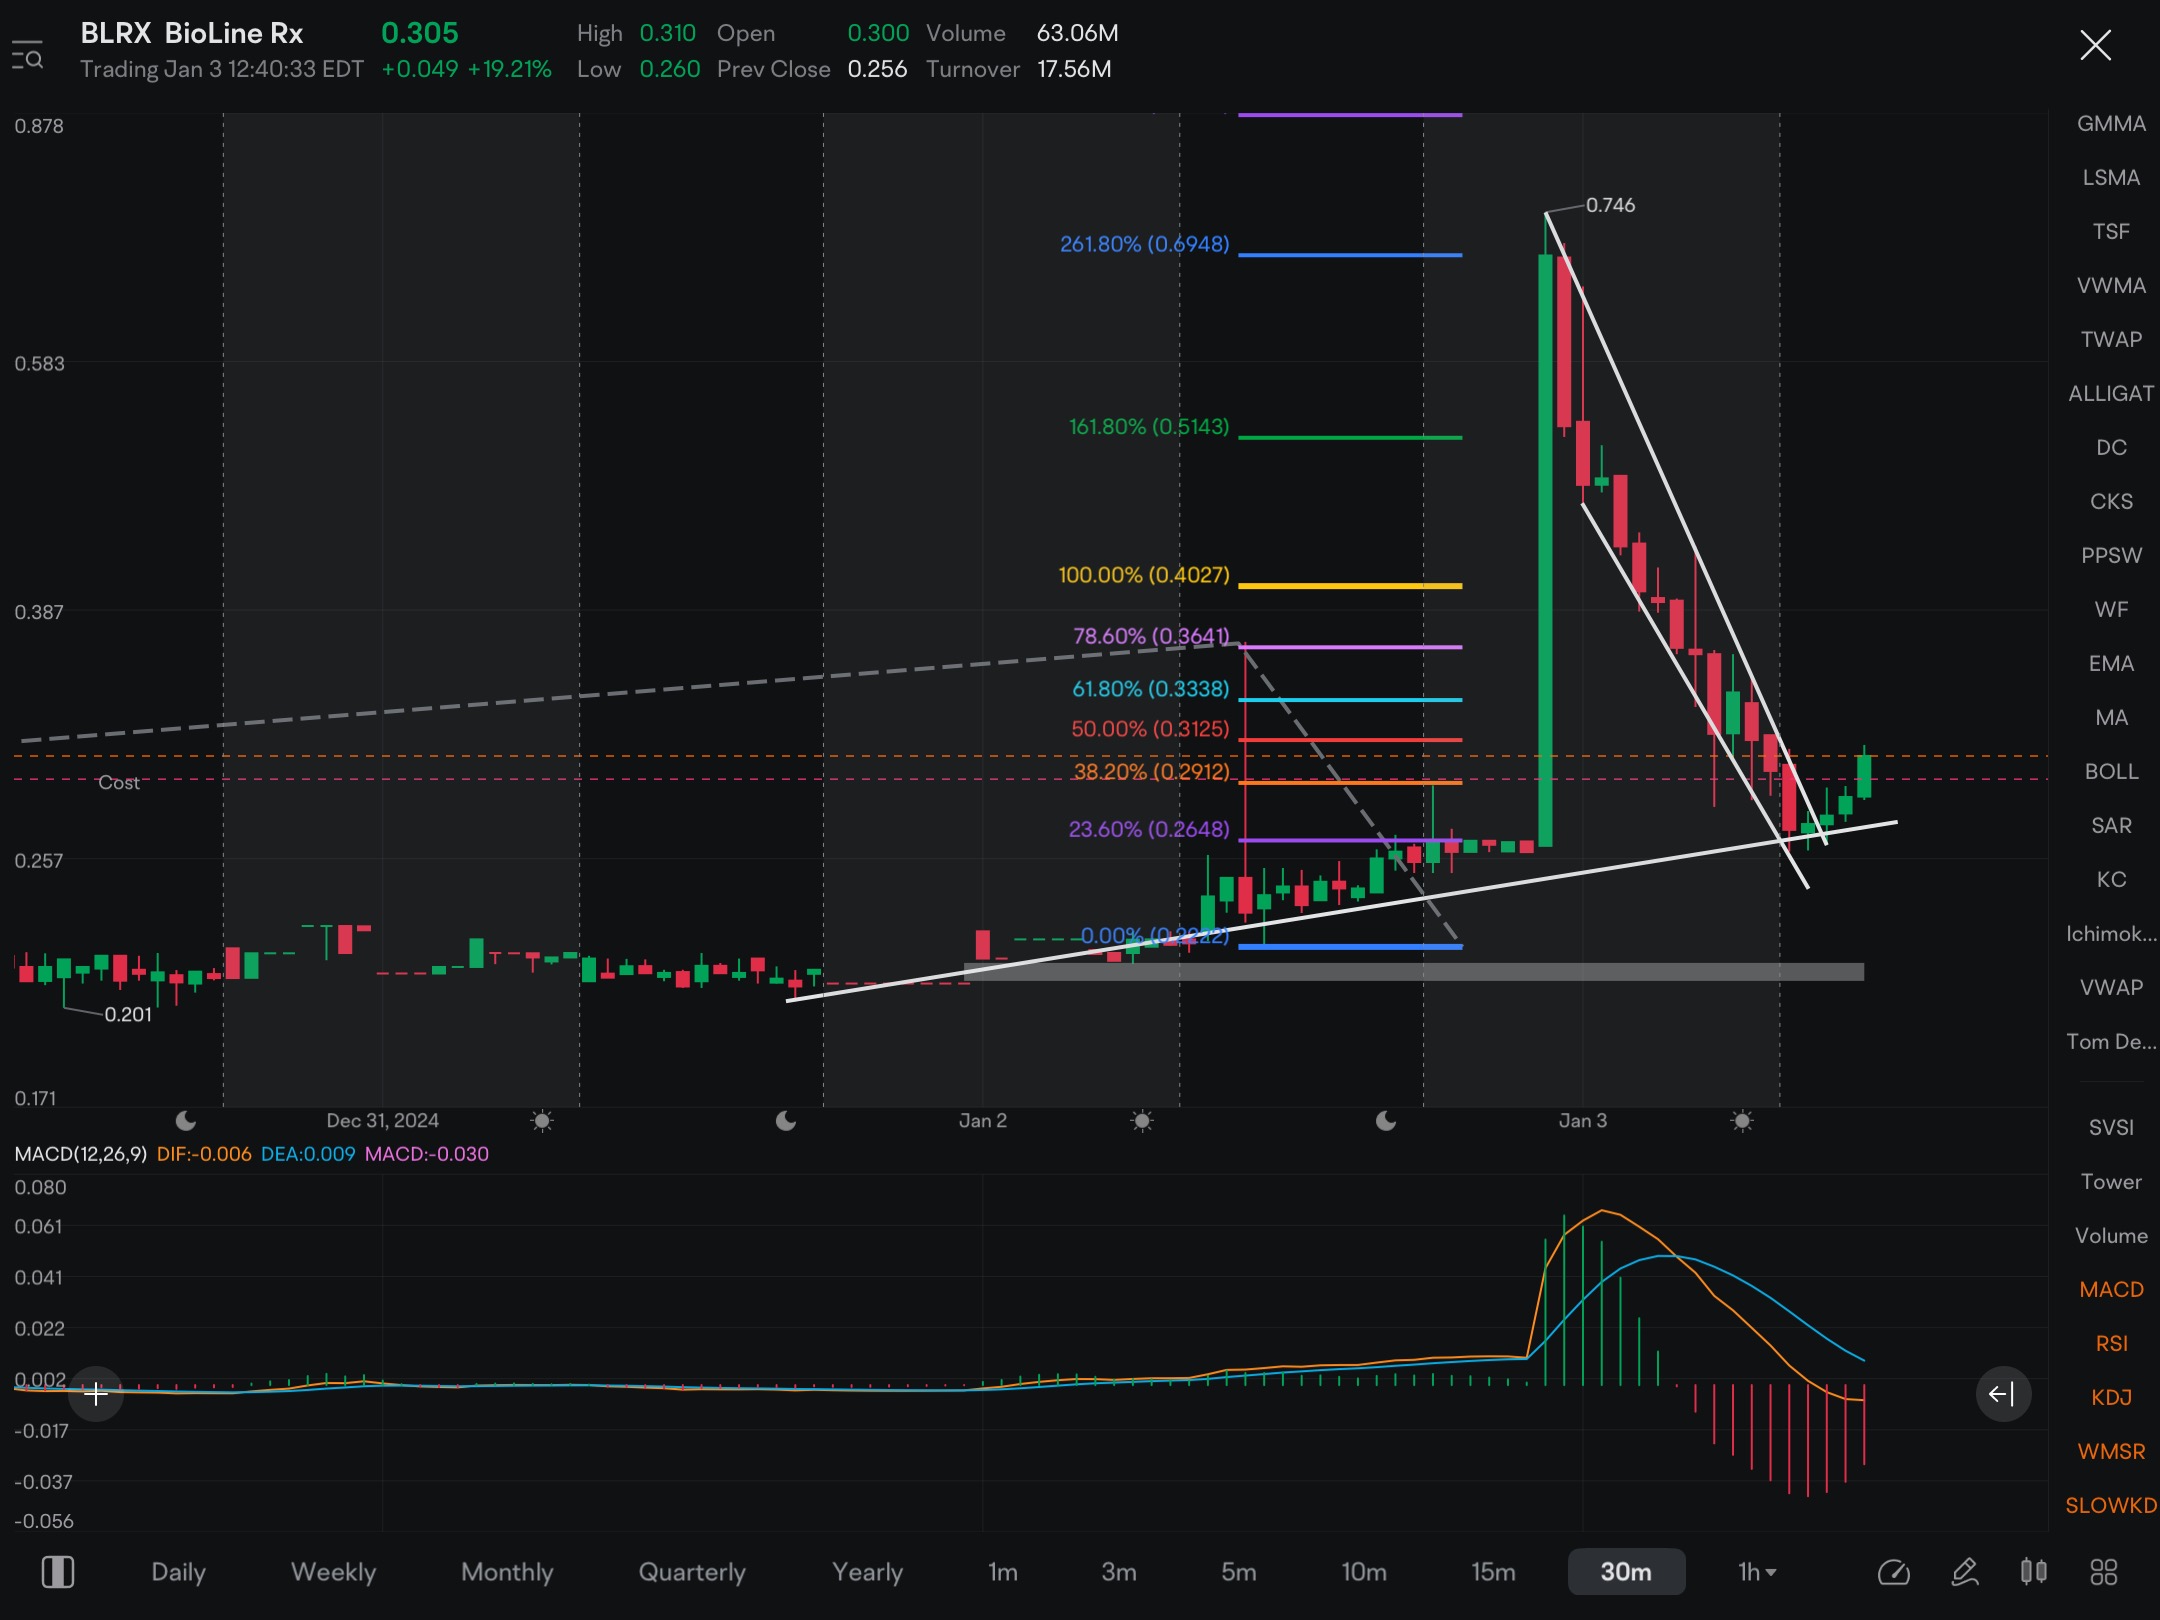The image size is (2160, 1620).
Task: Toggle the Tom De... indicator
Action: [2111, 1041]
